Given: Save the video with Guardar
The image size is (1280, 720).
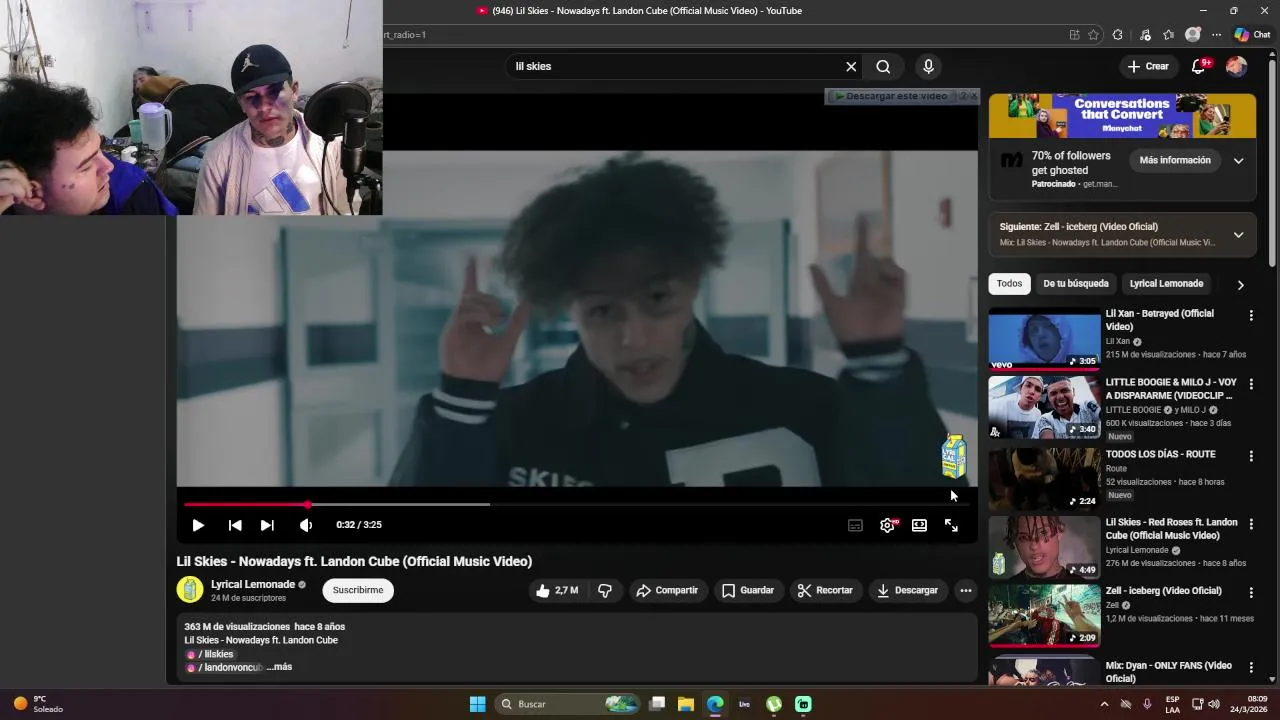Looking at the screenshot, I should [x=748, y=590].
